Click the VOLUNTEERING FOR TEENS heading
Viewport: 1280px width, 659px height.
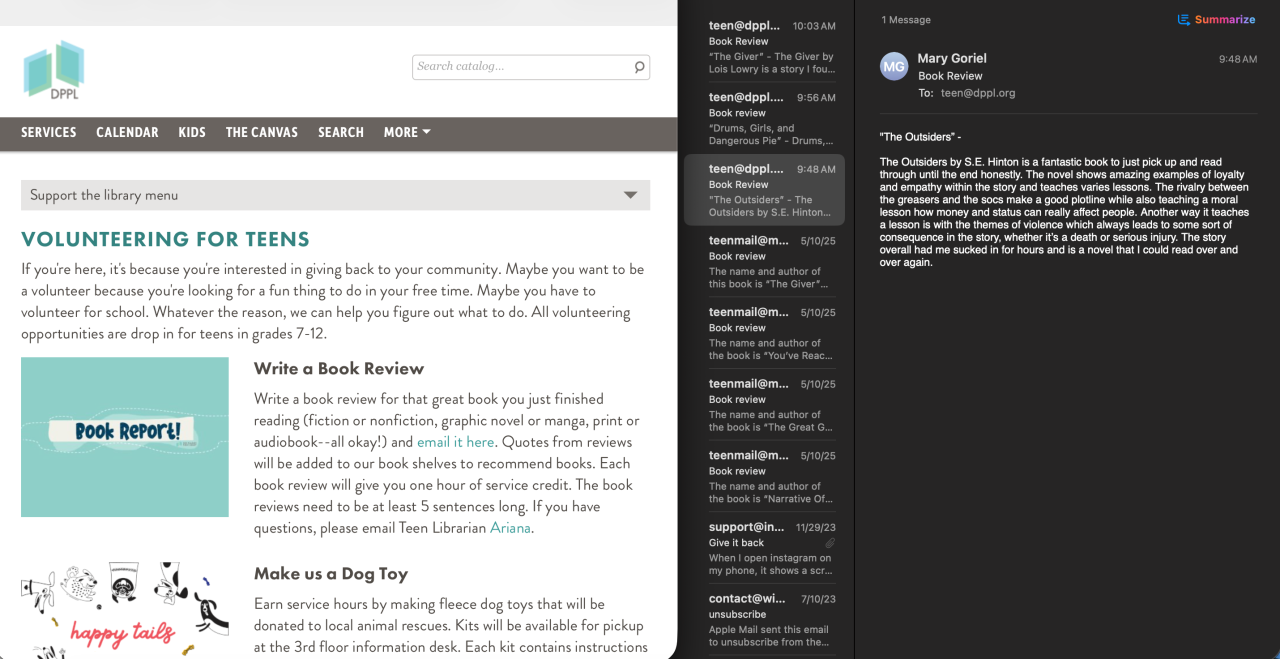[165, 239]
